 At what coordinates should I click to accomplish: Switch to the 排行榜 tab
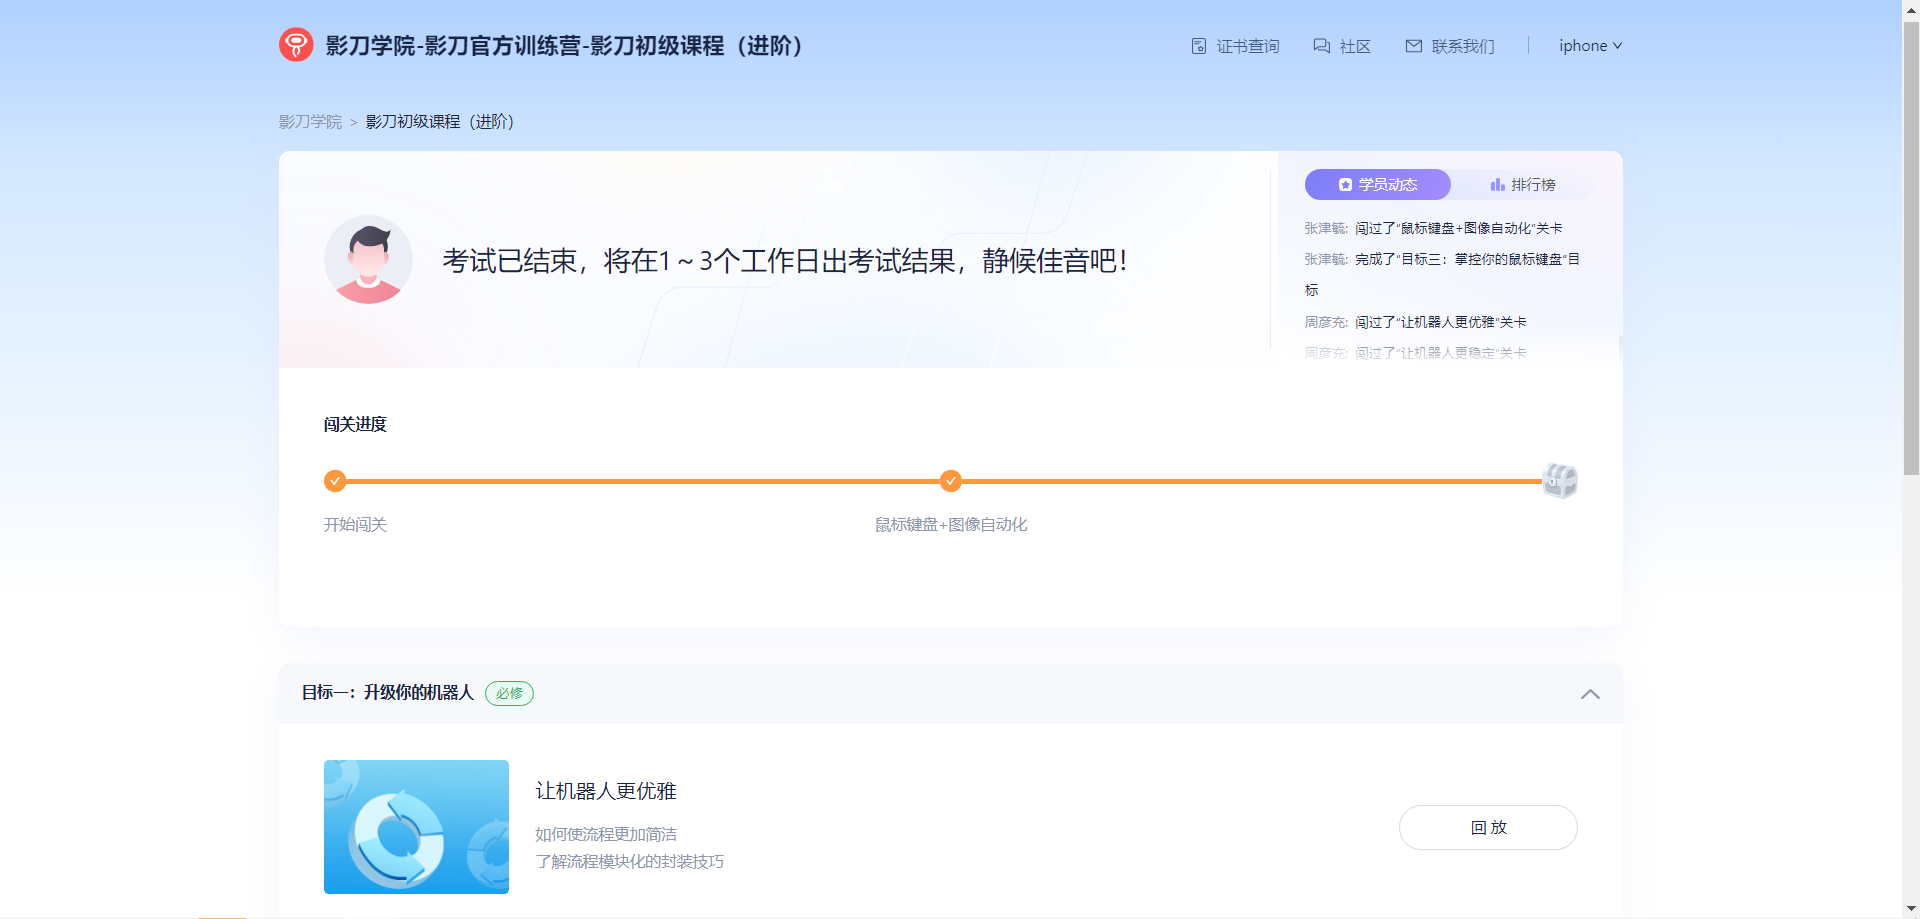[1523, 185]
